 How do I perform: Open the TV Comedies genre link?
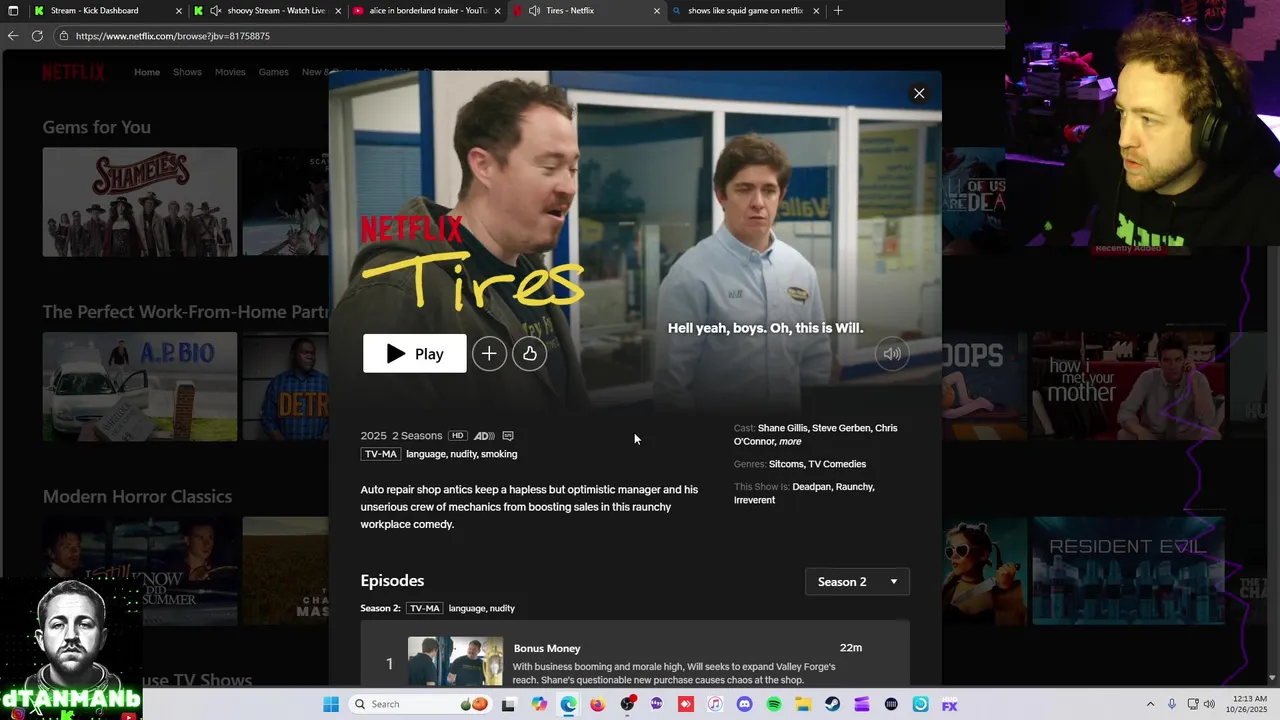coord(837,464)
